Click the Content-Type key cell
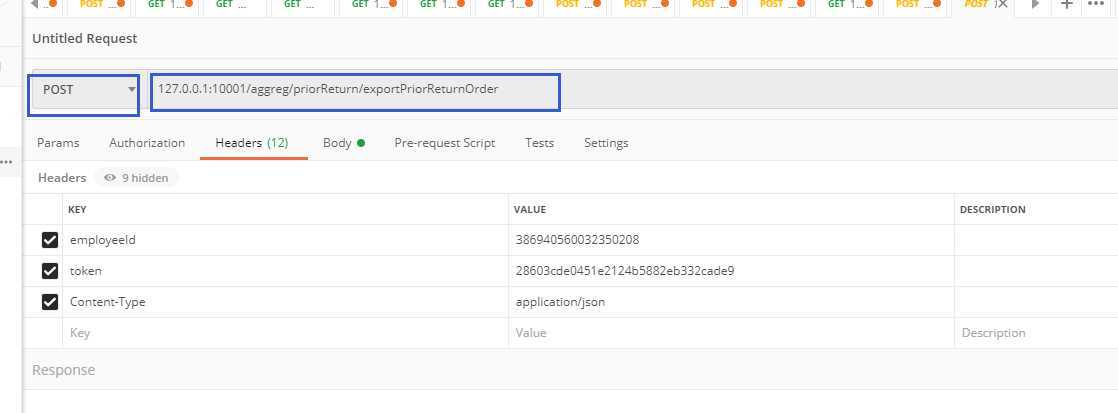 (285, 302)
